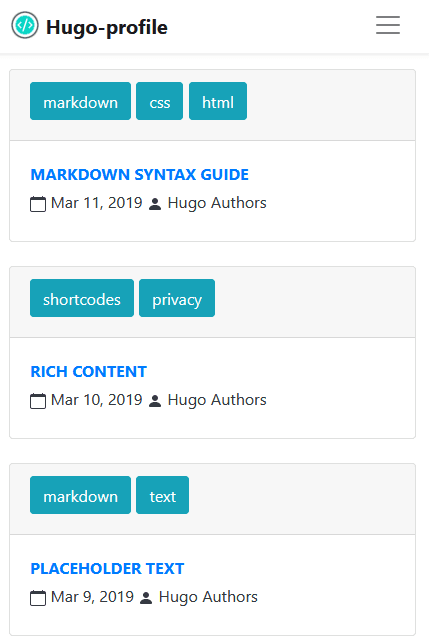Click author icon on Placeholder Text card

(x=146, y=598)
